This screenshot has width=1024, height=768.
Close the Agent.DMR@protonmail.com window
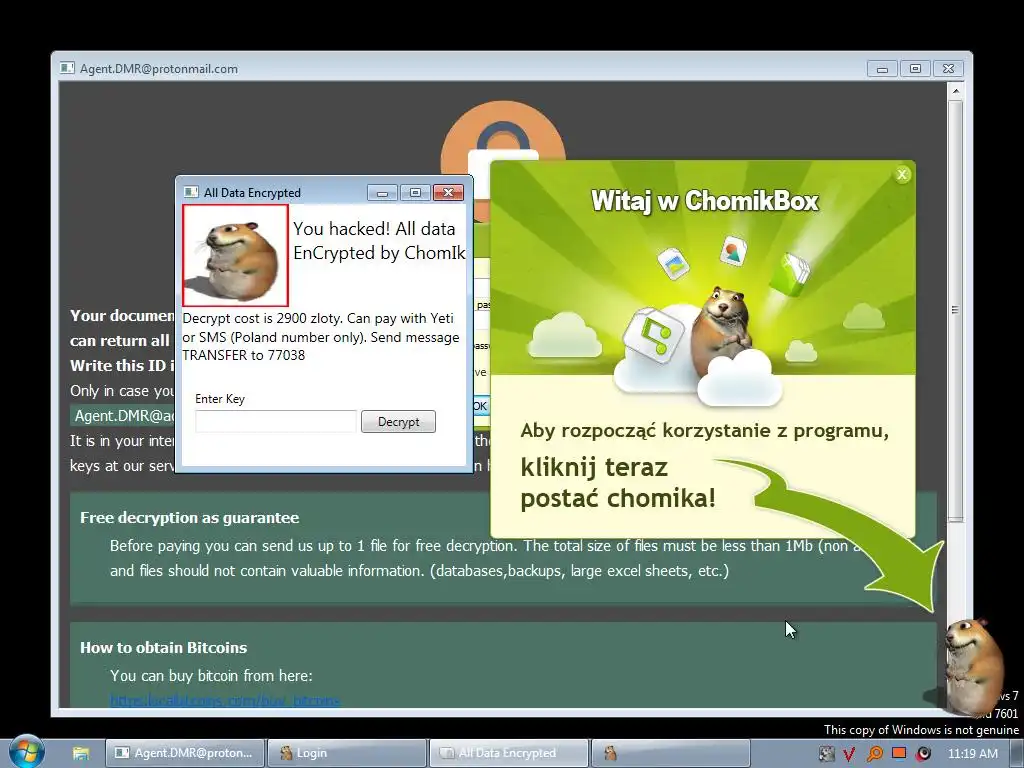(x=948, y=69)
